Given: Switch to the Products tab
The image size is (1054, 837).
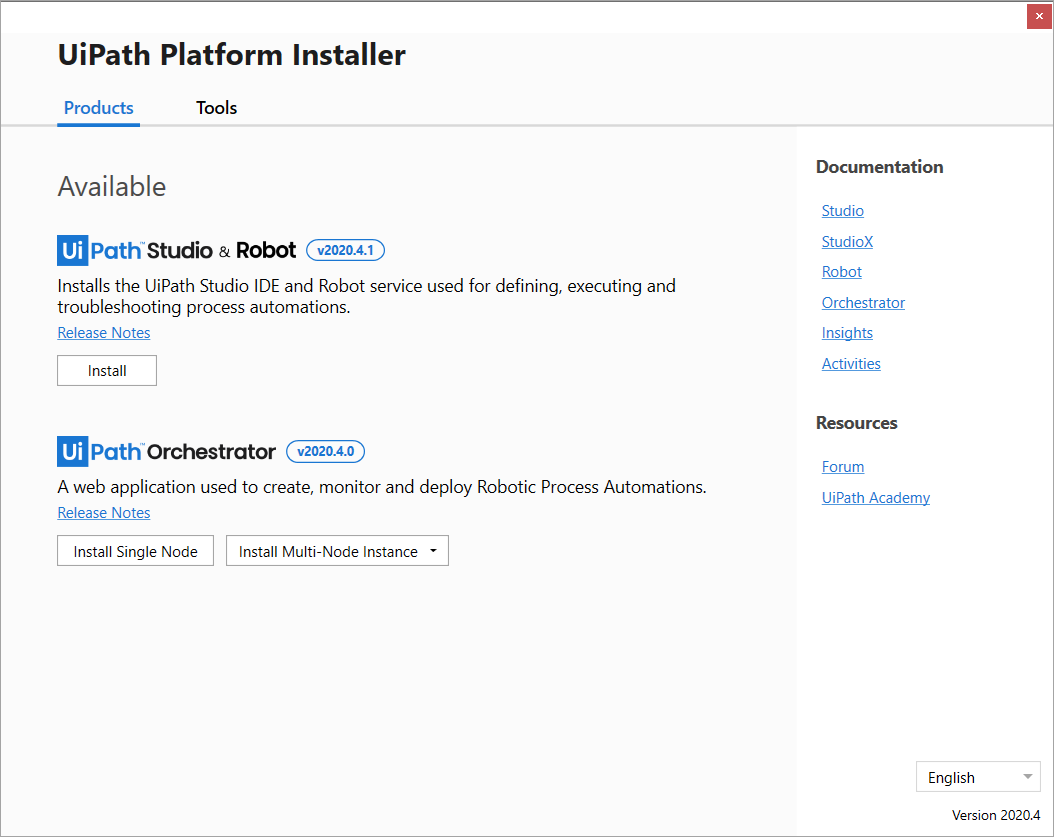Looking at the screenshot, I should coord(98,108).
